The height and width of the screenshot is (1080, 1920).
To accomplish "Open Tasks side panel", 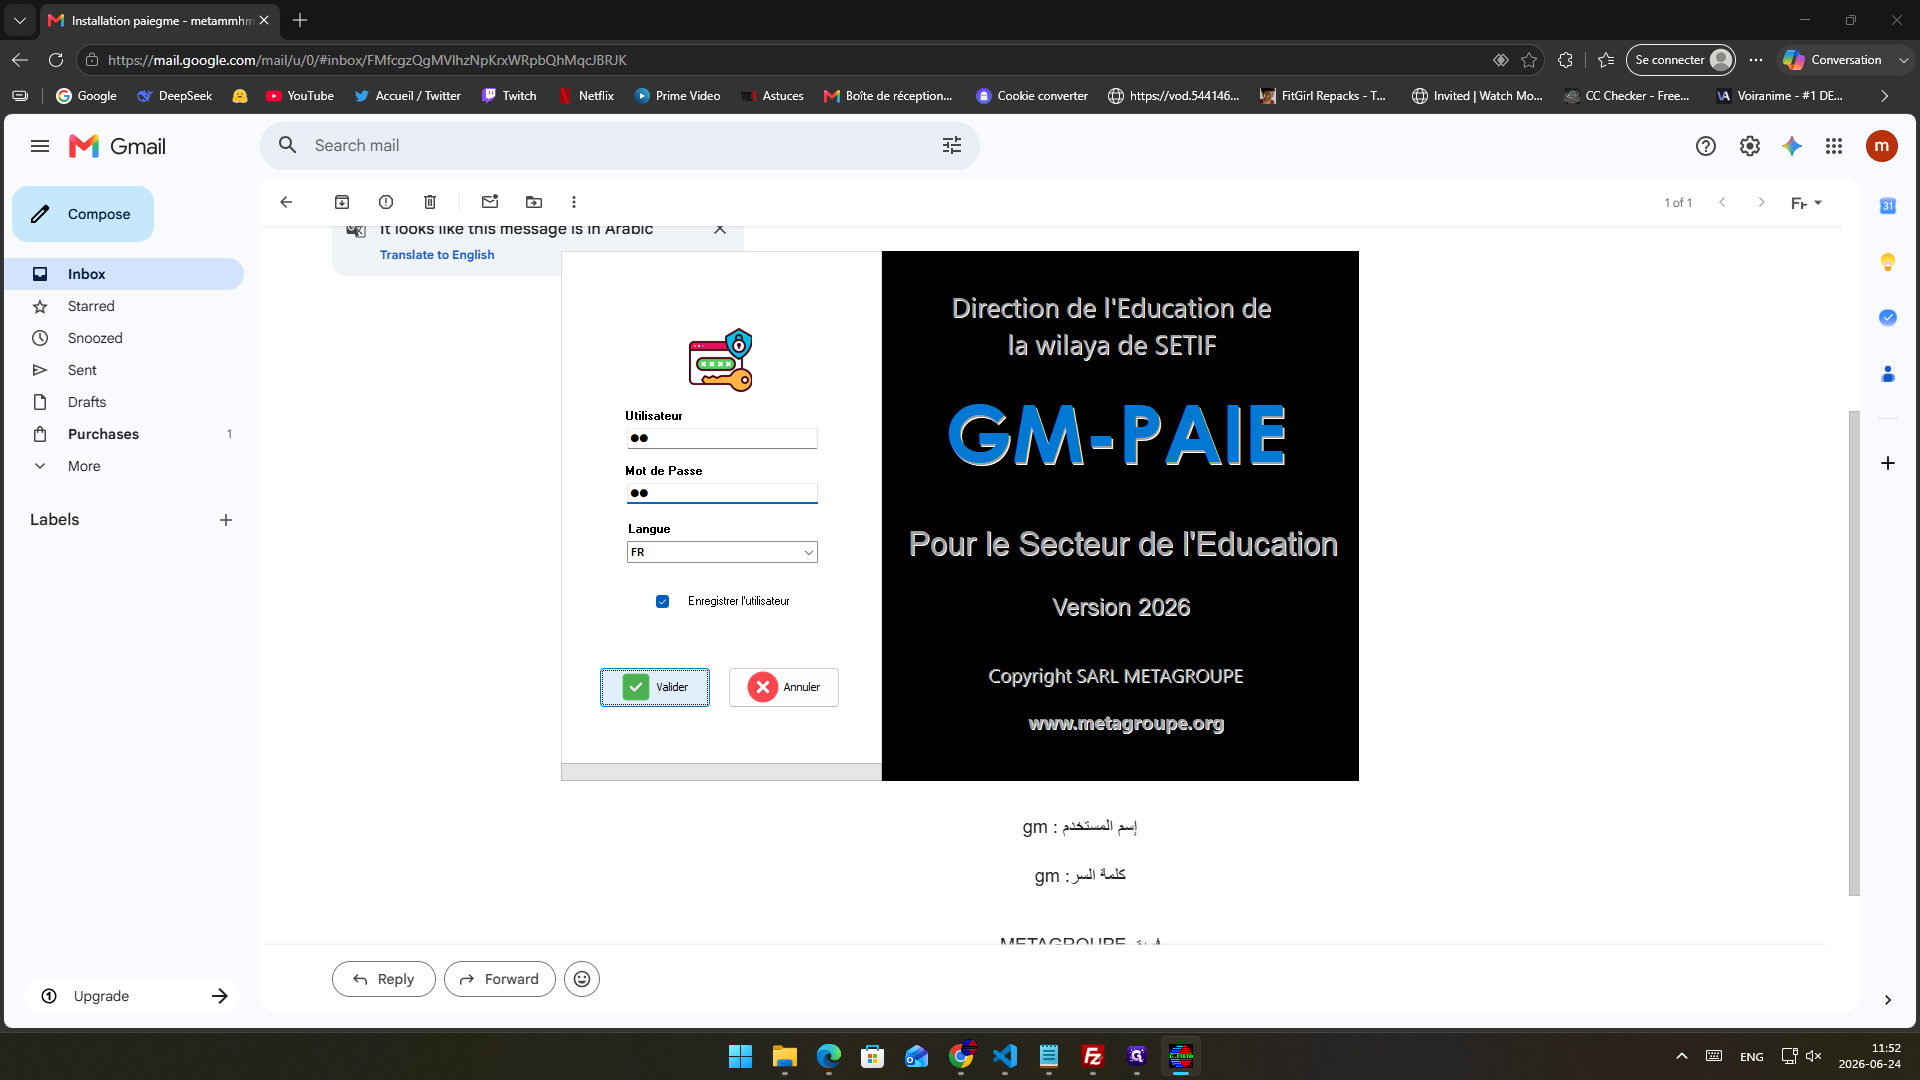I will click(1888, 318).
